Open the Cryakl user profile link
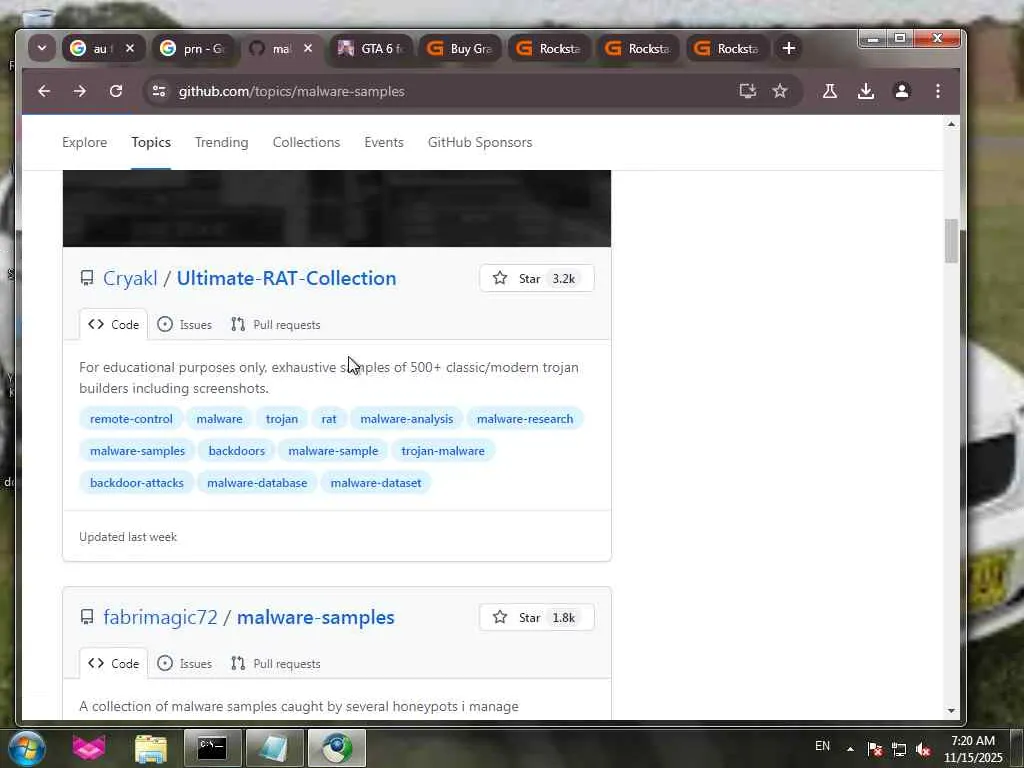 pos(130,278)
